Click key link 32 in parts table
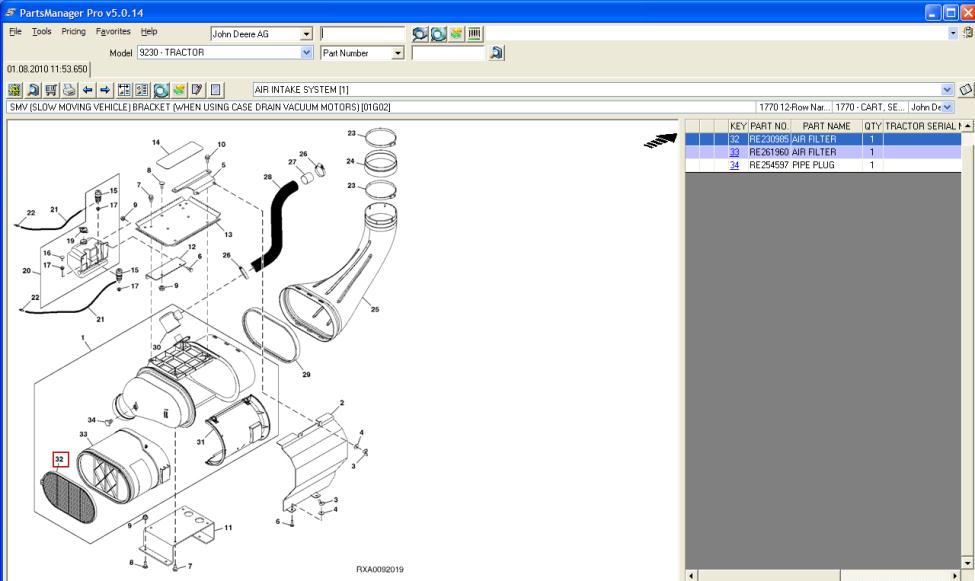The width and height of the screenshot is (975, 581). click(x=734, y=139)
